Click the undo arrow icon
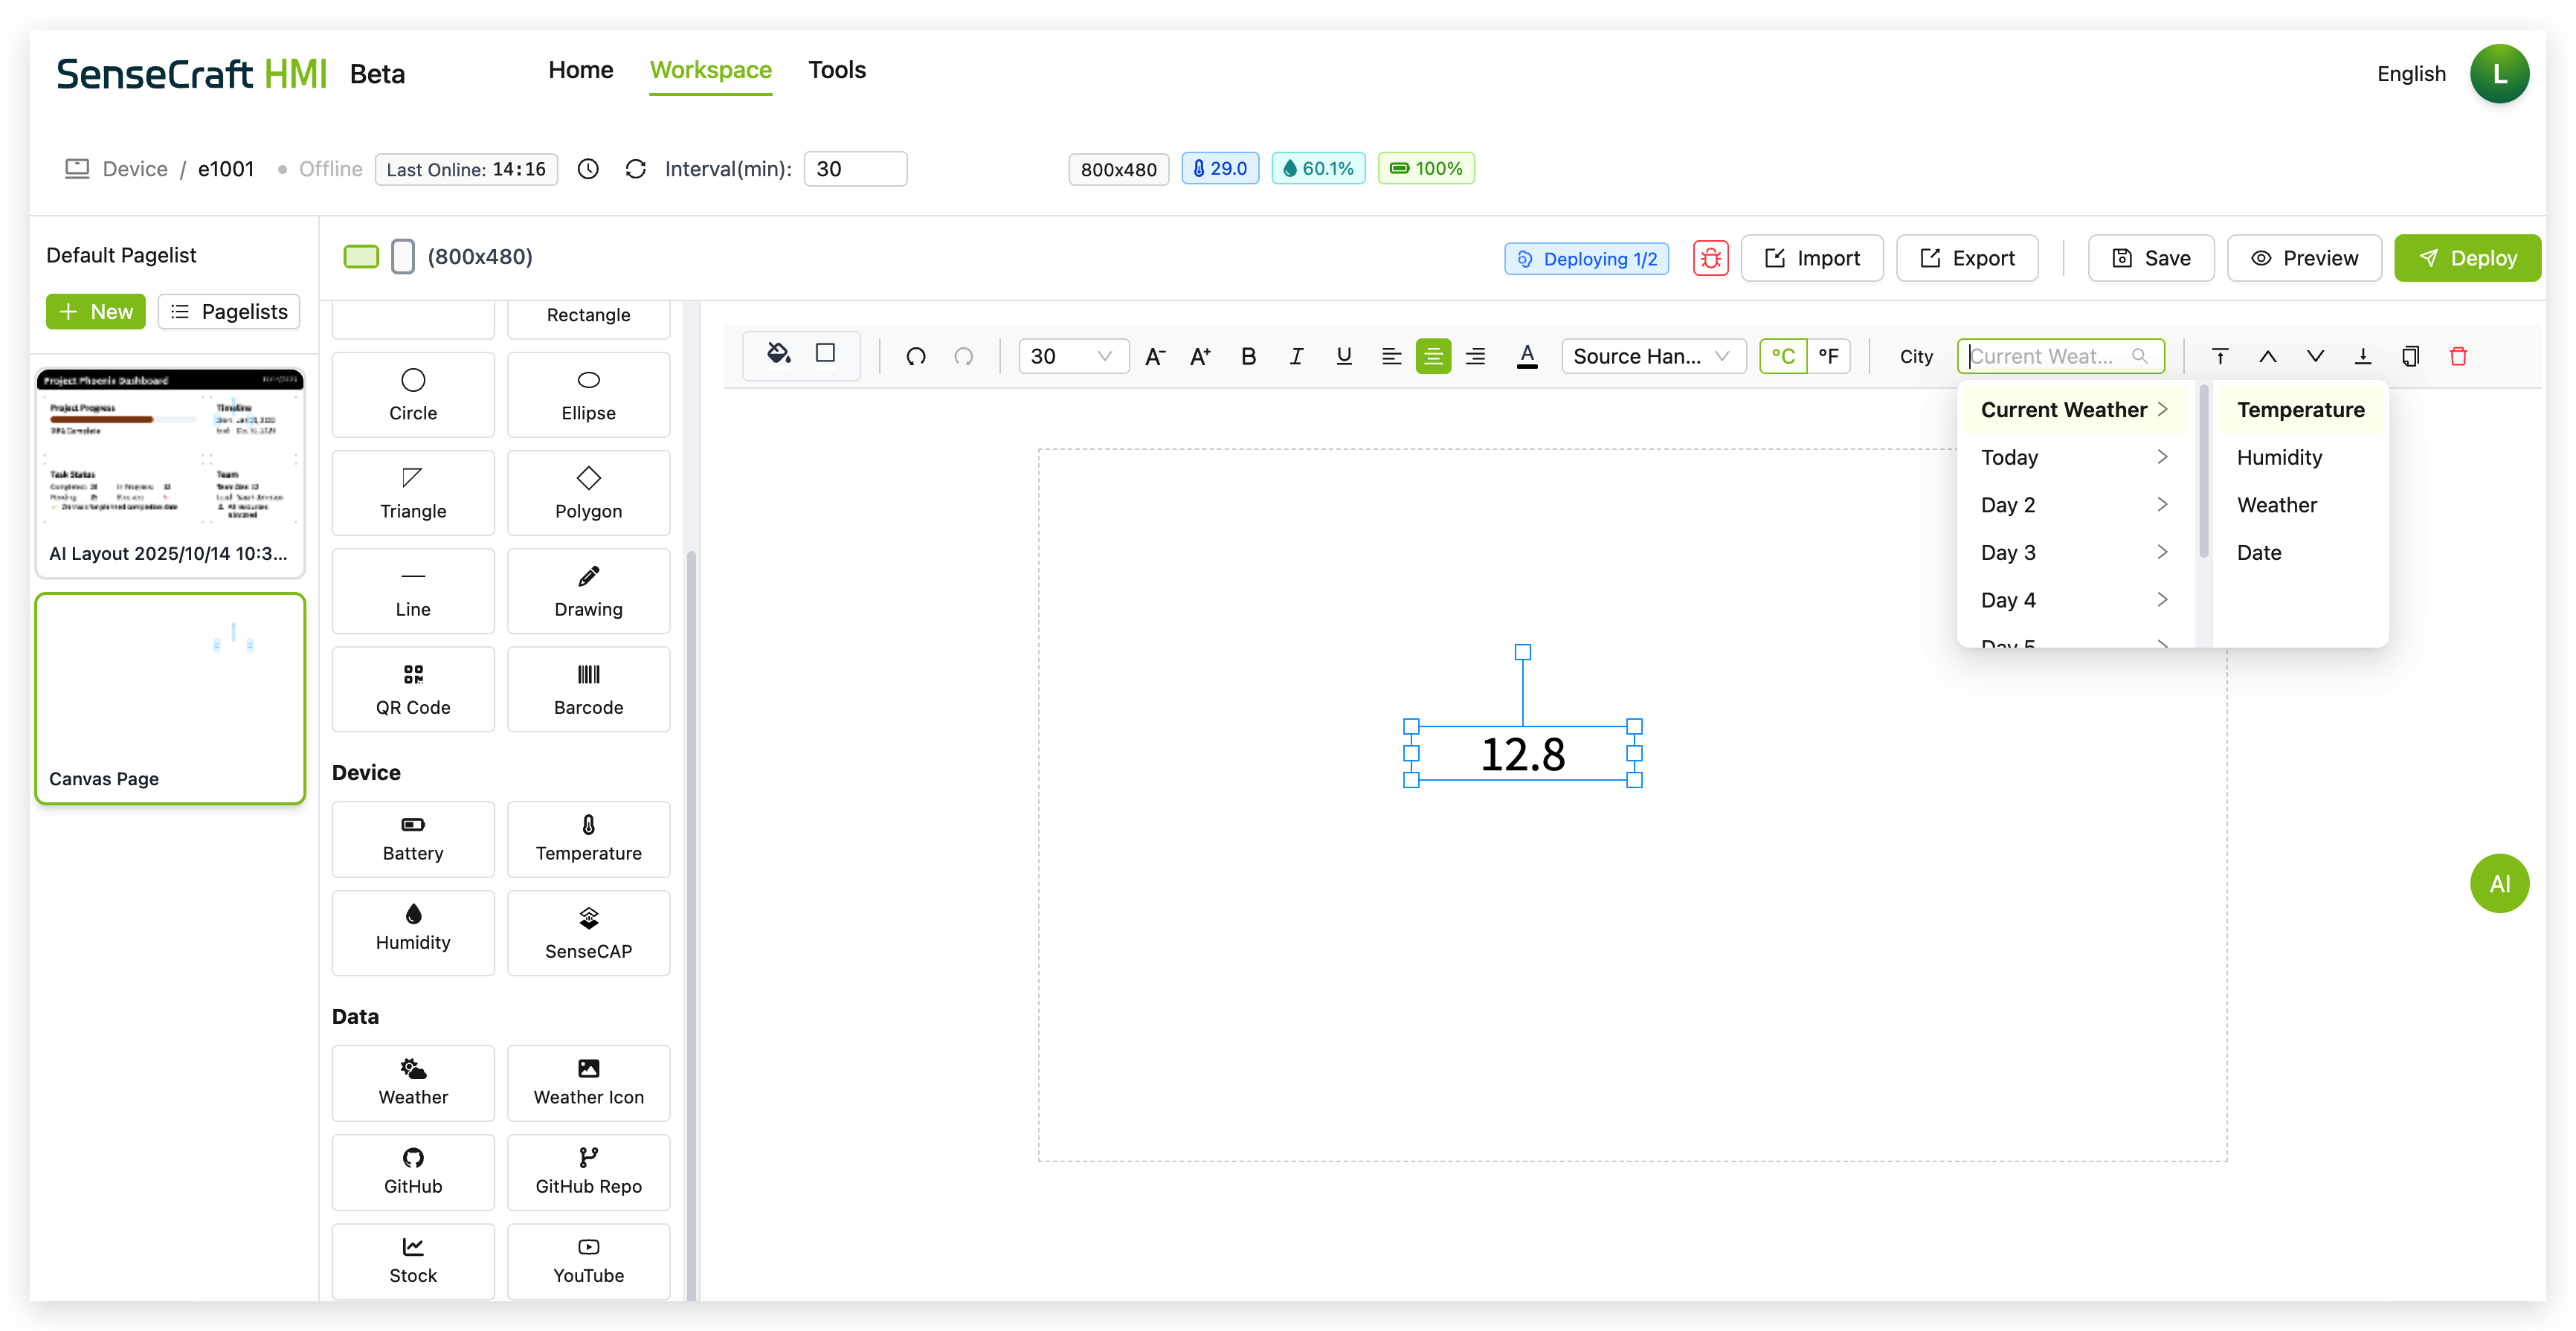Screen dimensions: 2576x1331 tap(915, 356)
